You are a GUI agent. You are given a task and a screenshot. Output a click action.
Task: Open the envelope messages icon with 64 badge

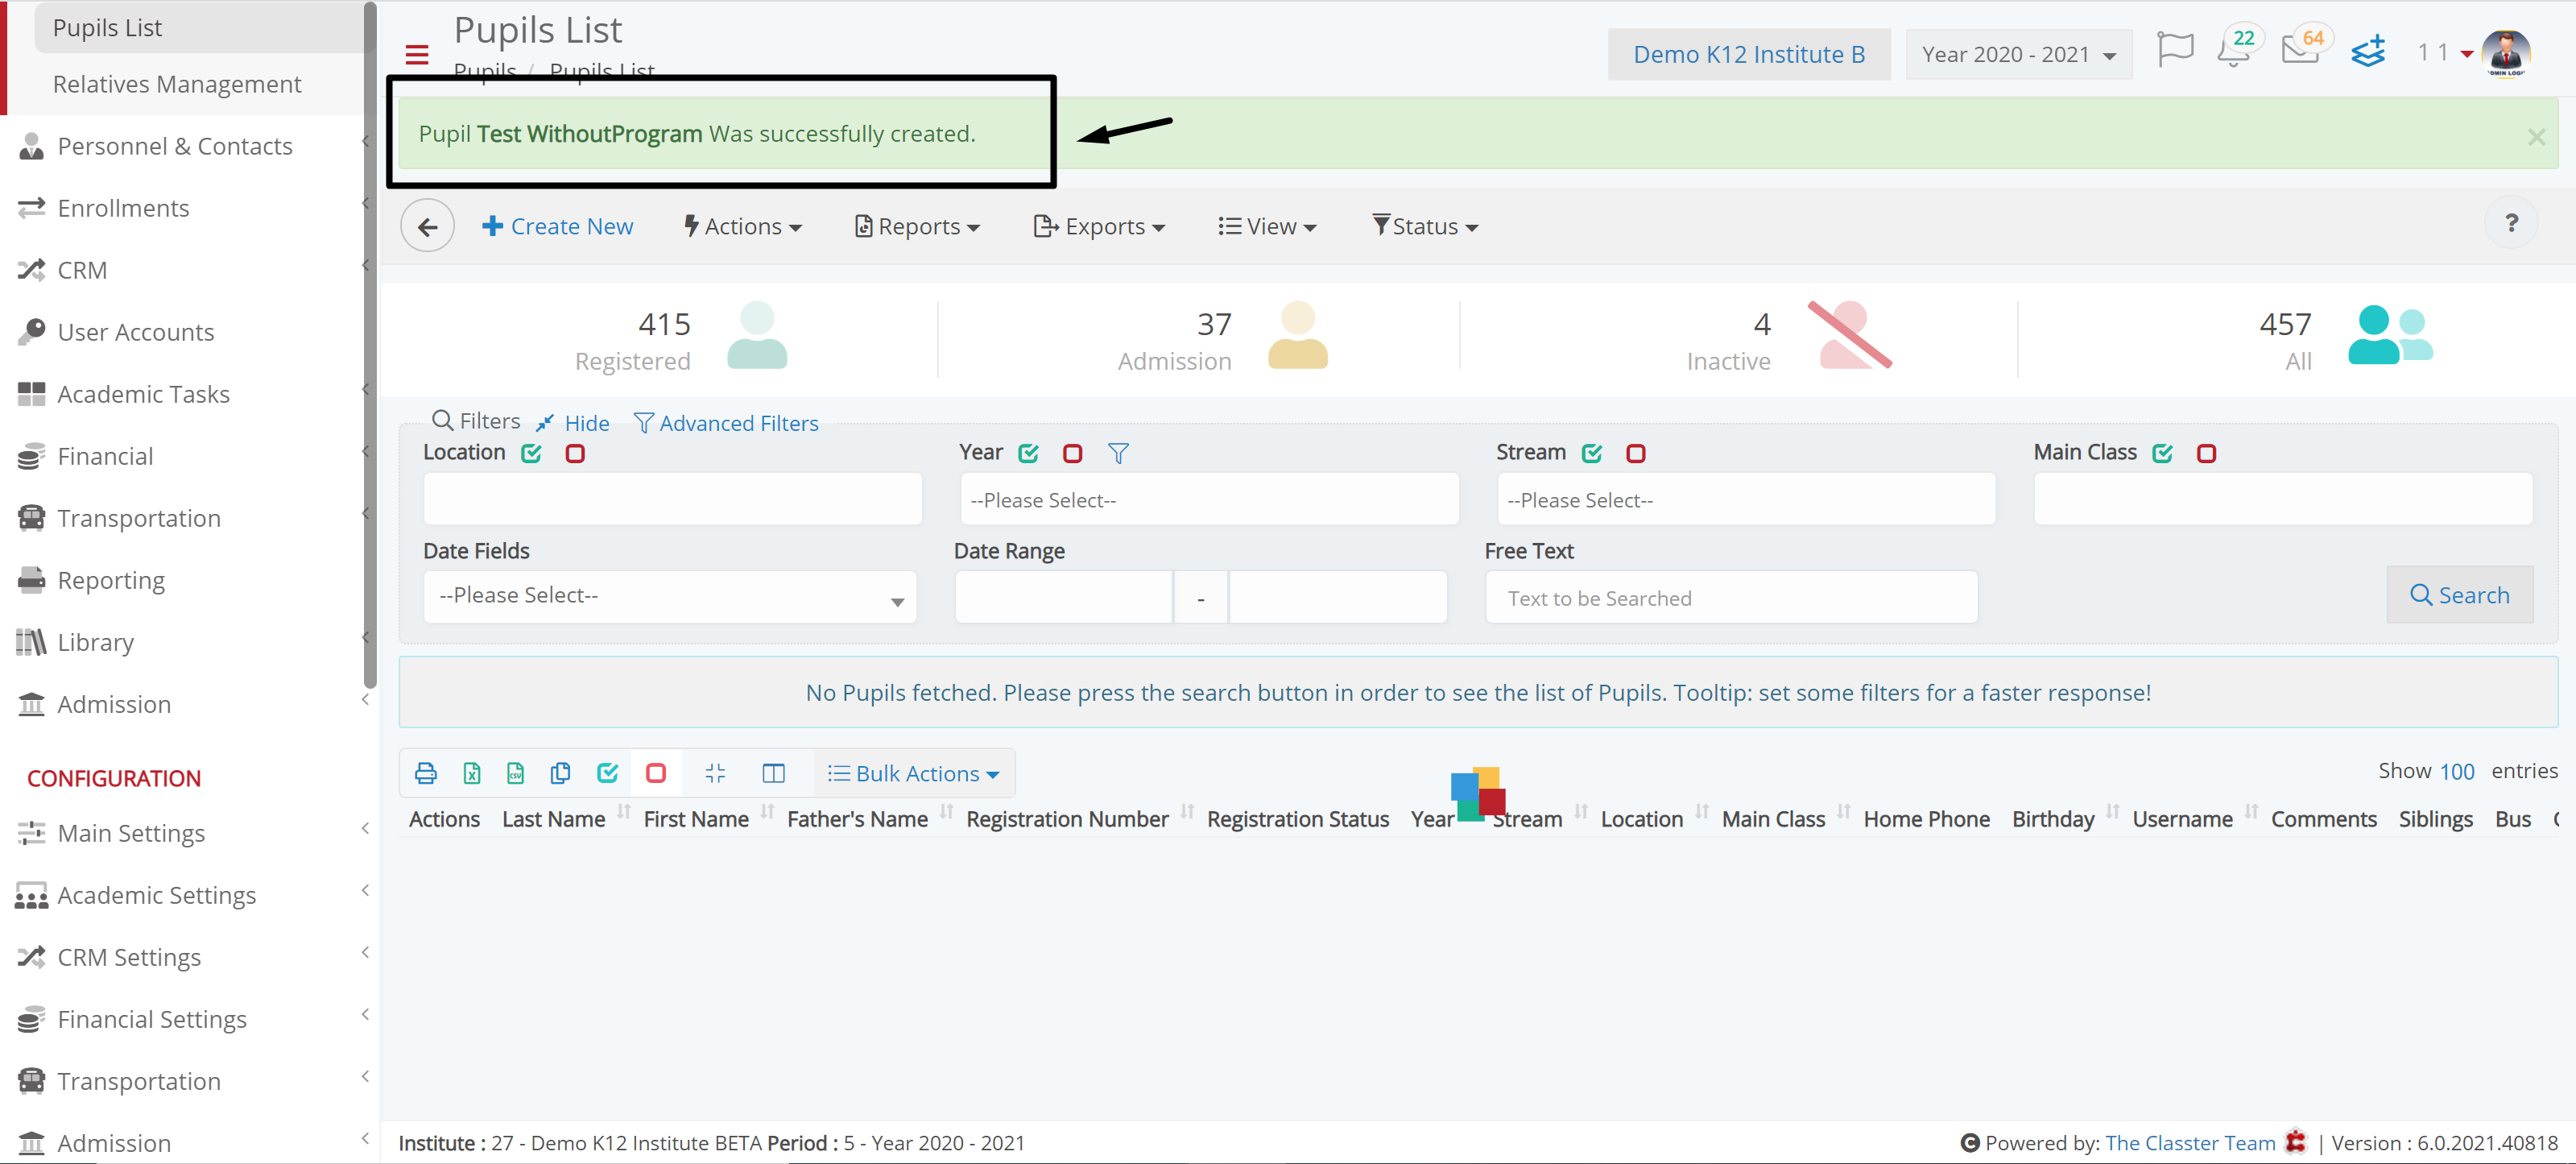(x=2301, y=50)
